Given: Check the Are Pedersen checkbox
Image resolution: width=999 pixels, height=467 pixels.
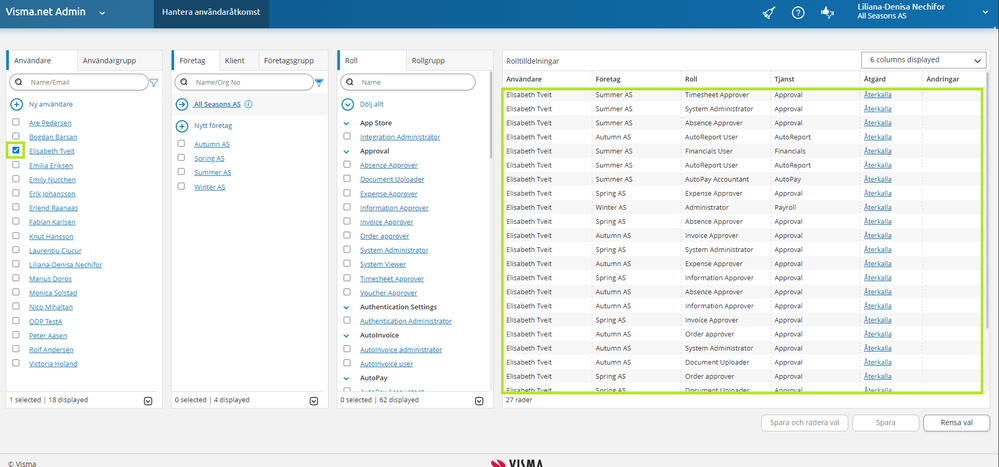Looking at the screenshot, I should [x=16, y=122].
